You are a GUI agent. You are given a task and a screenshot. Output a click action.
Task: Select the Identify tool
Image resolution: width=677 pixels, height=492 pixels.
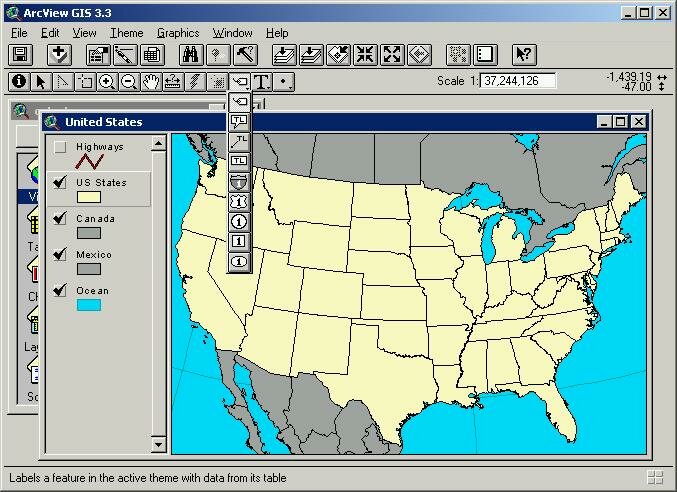[19, 82]
